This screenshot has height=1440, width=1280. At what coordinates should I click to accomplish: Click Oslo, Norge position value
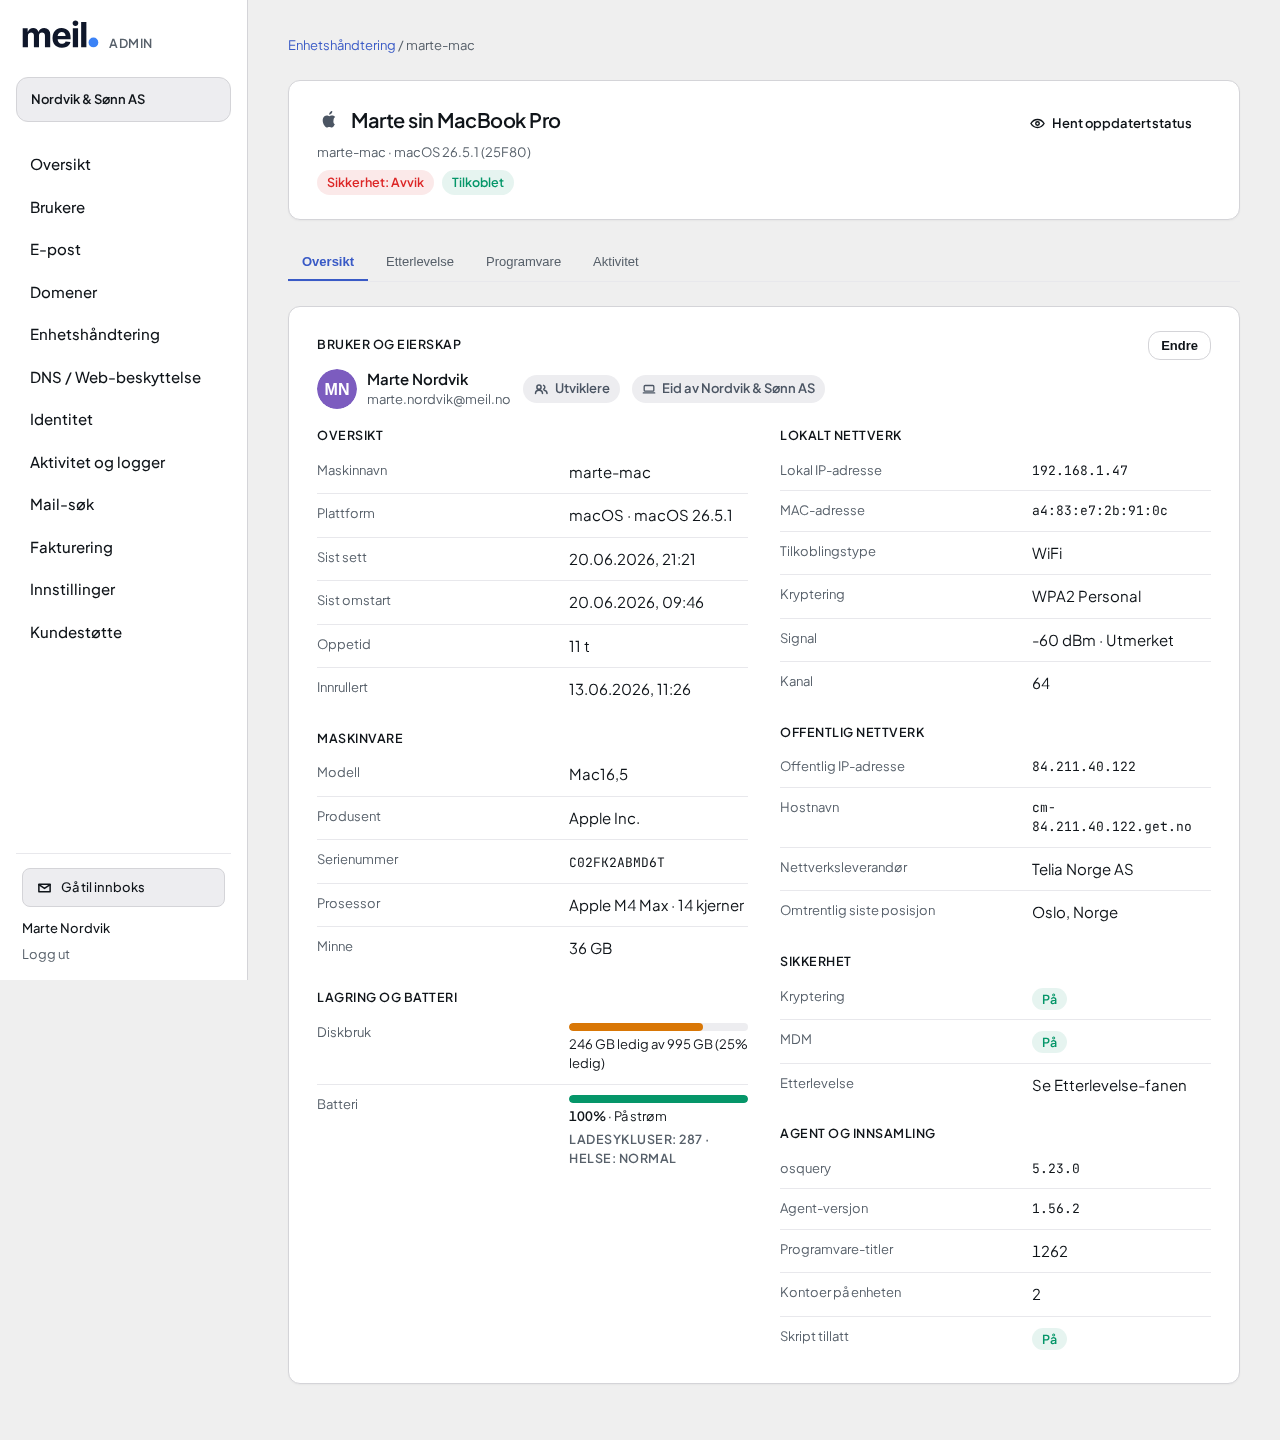coord(1075,913)
